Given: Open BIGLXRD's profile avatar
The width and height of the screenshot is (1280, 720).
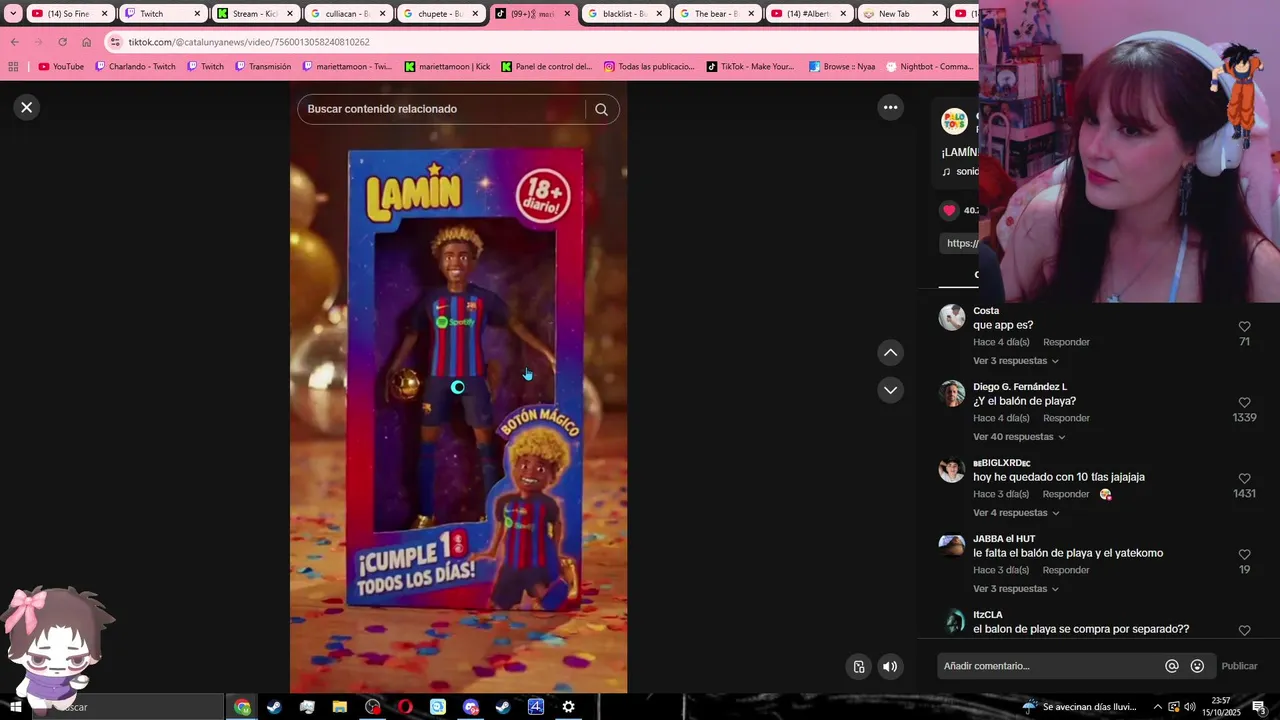Looking at the screenshot, I should pyautogui.click(x=952, y=469).
